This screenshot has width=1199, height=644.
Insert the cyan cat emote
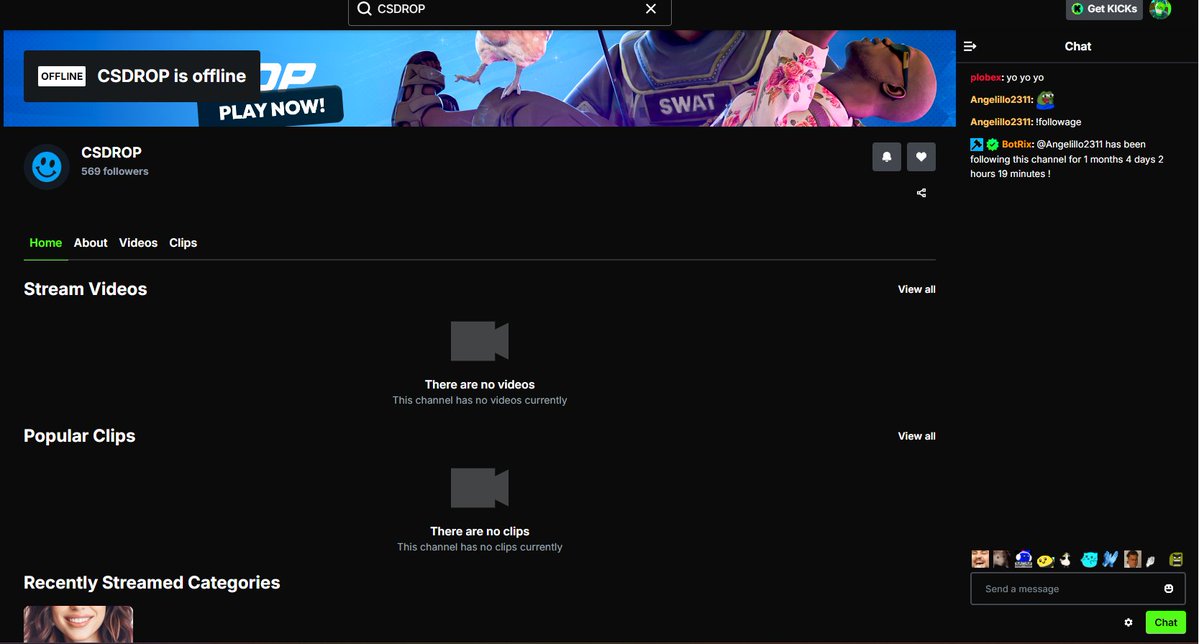1089,560
